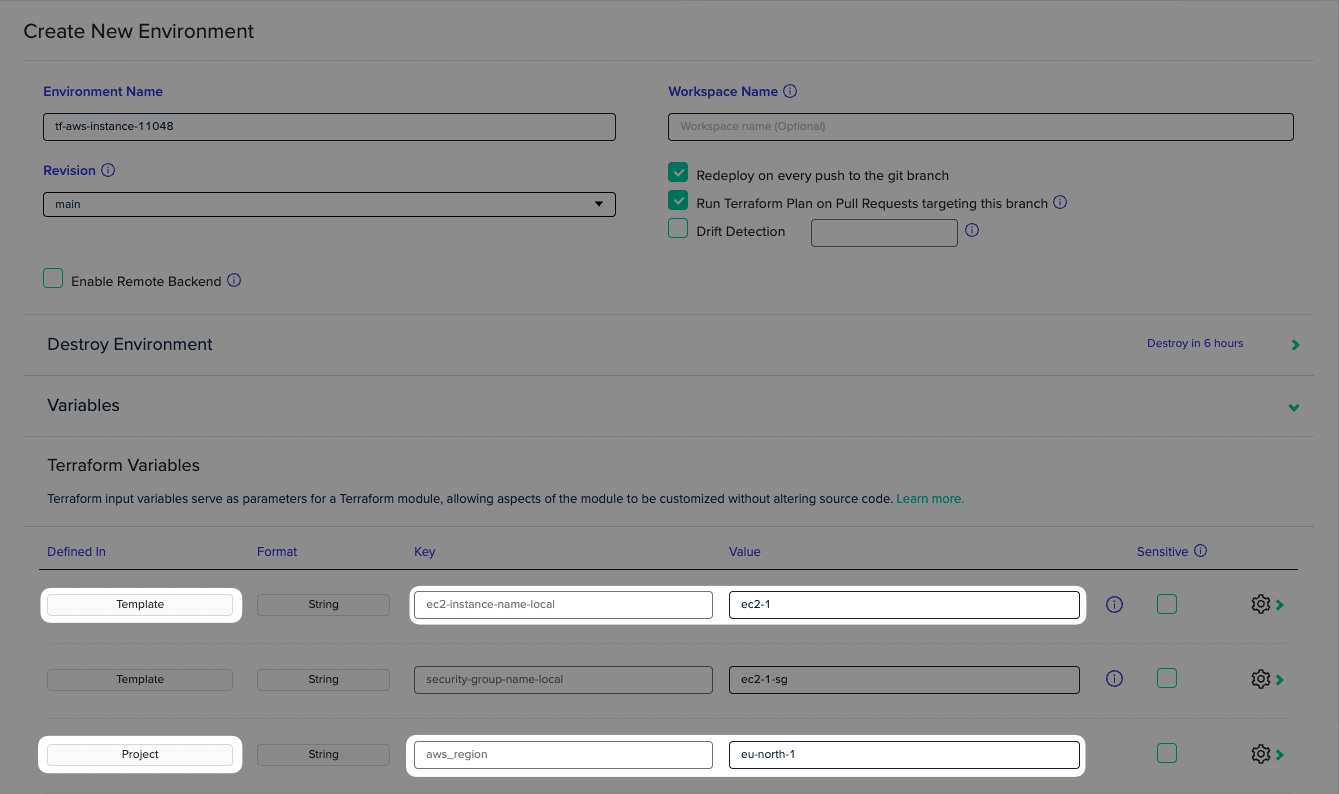Viewport: 1339px width, 794px height.
Task: Click info icon beside Revision label
Action: (x=108, y=170)
